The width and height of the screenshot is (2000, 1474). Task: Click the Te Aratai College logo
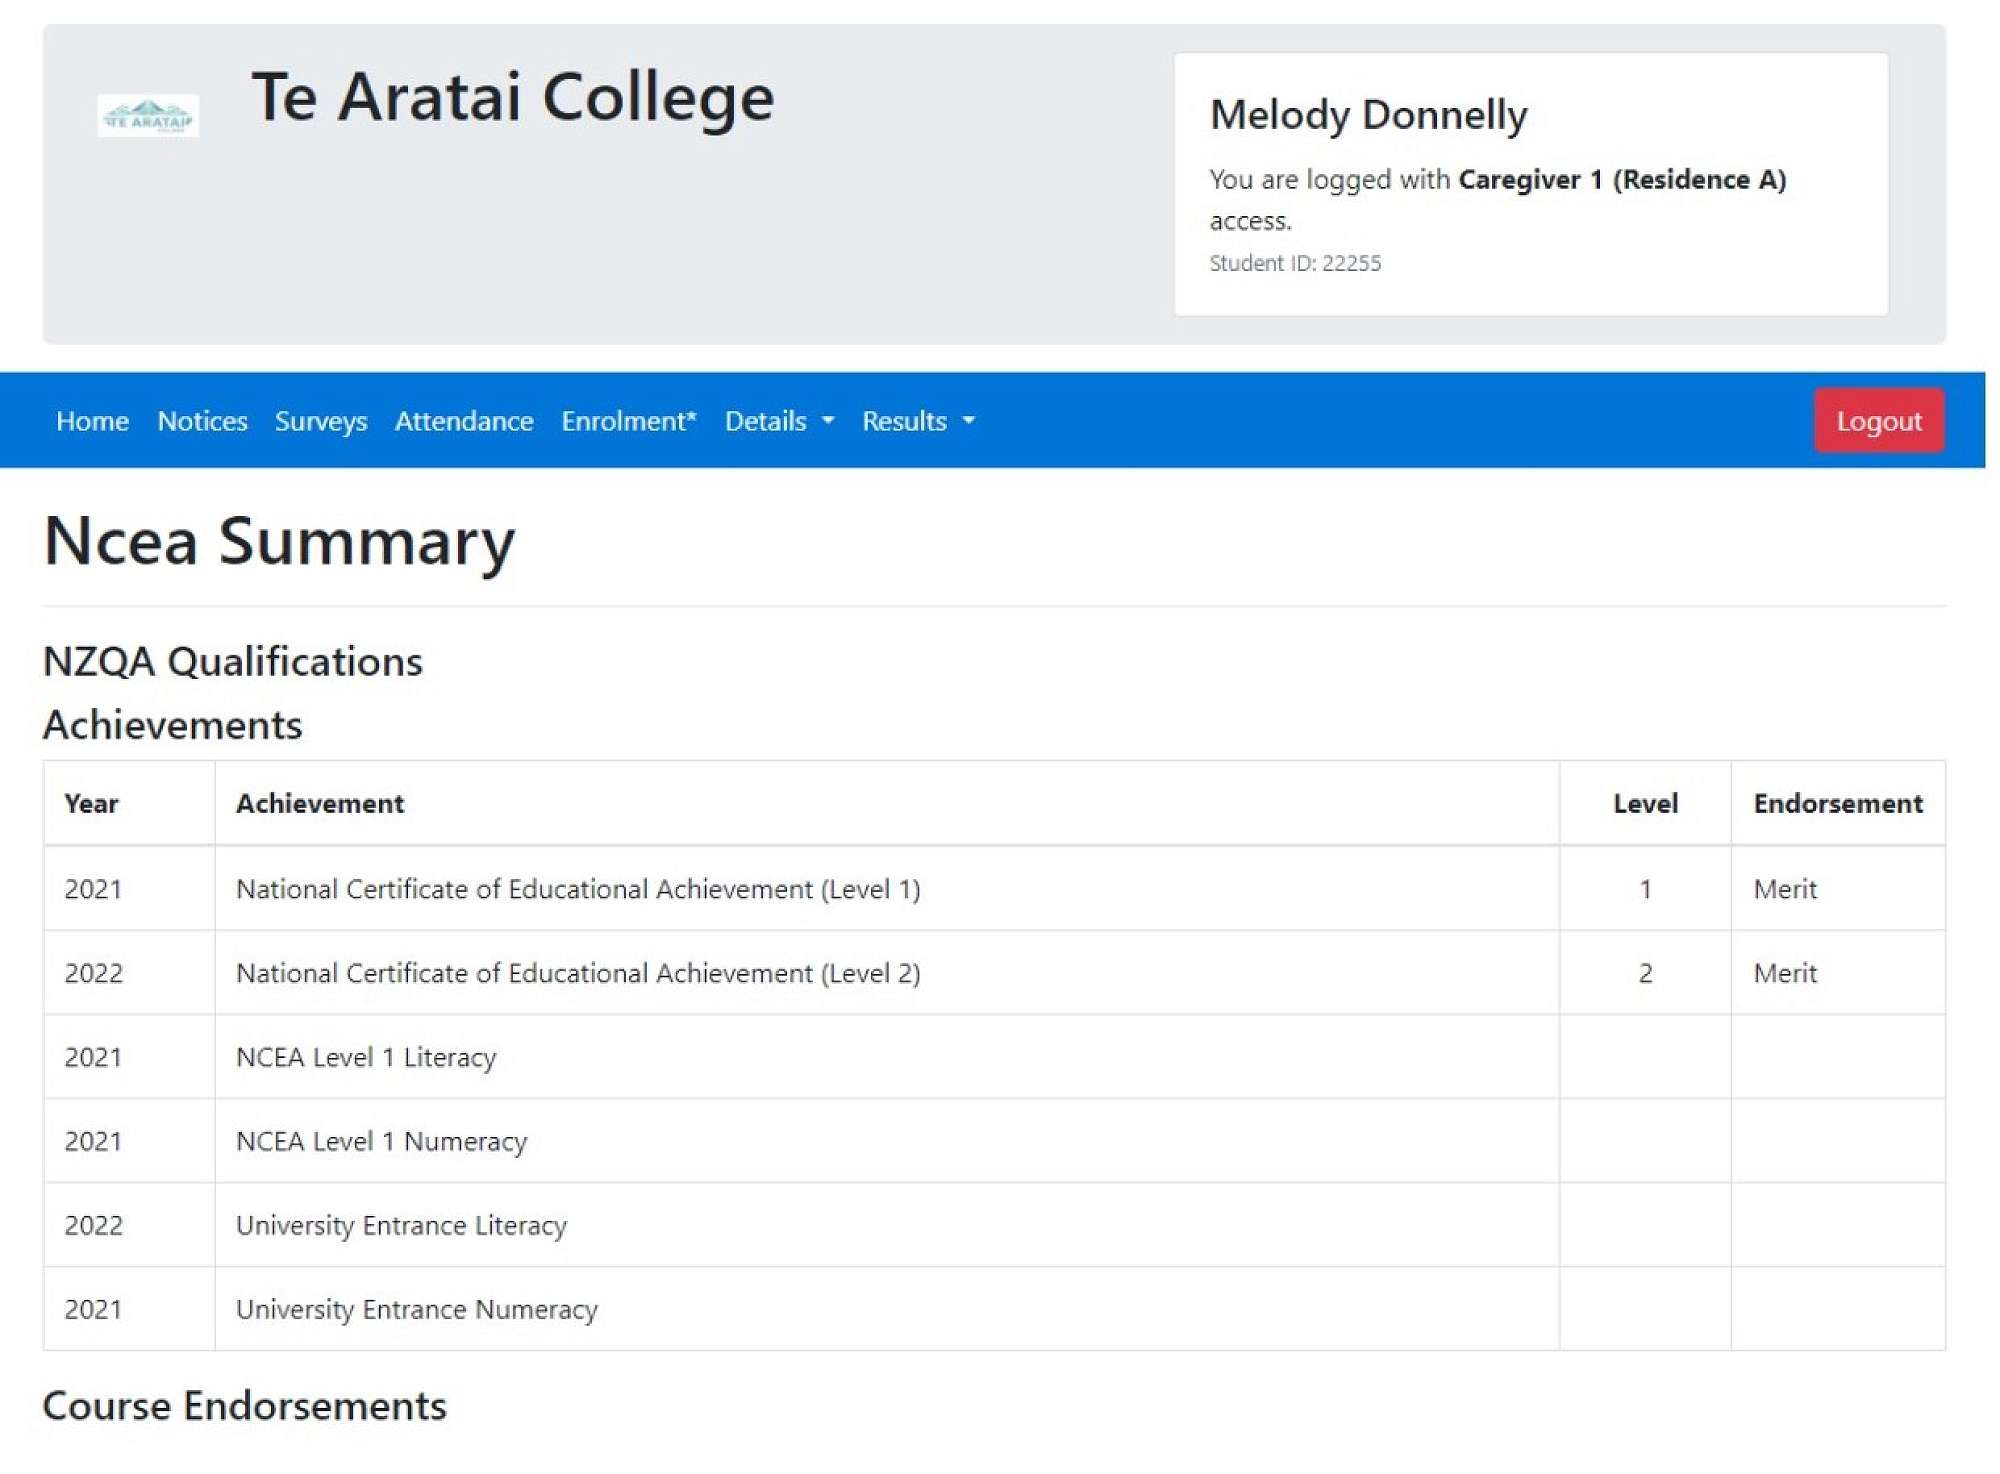point(148,116)
